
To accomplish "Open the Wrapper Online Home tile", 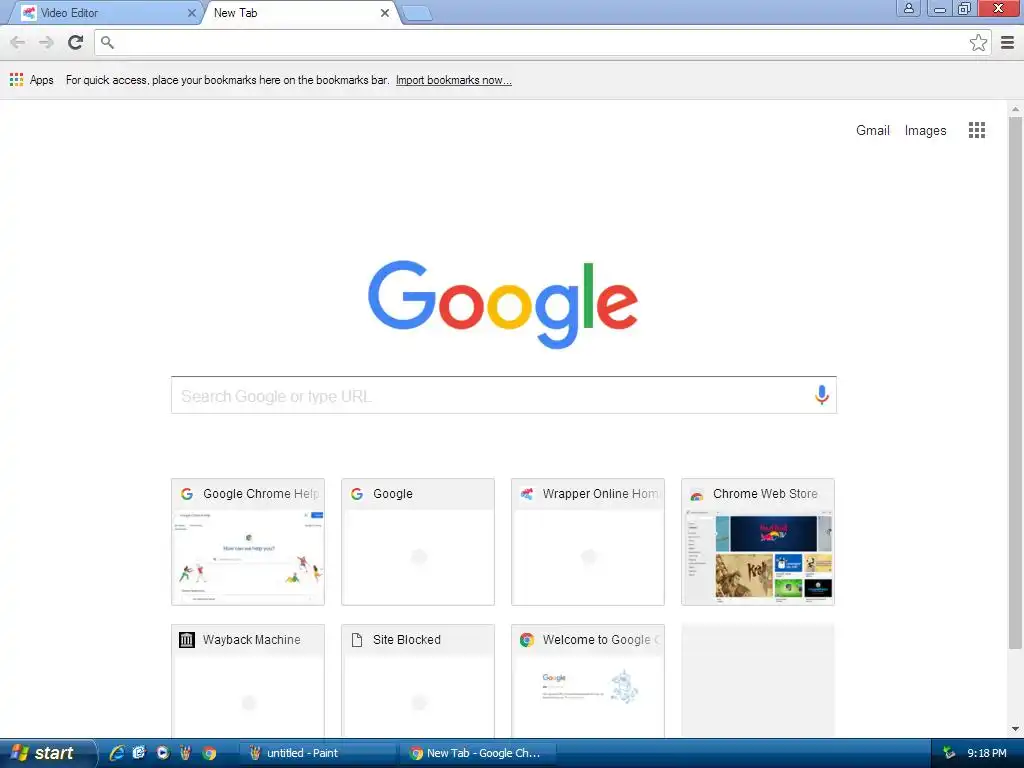I will point(588,541).
